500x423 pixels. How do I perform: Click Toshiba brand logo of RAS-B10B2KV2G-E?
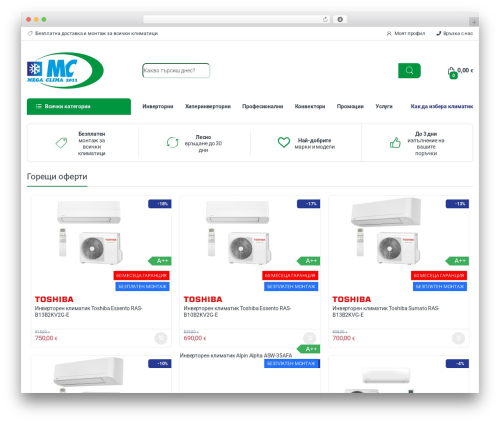point(203,299)
